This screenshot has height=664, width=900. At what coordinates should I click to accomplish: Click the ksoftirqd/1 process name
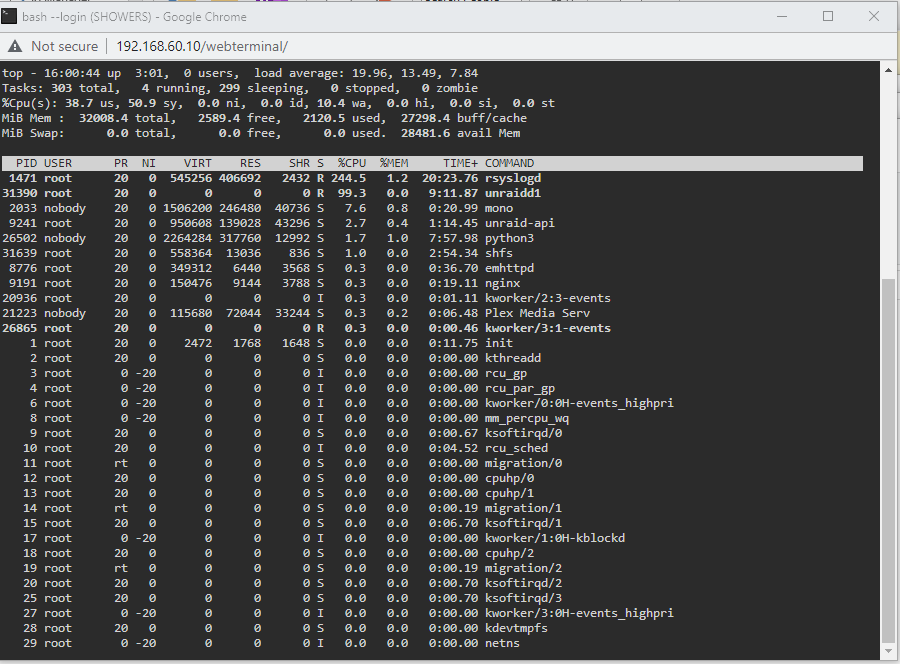pyautogui.click(x=523, y=523)
